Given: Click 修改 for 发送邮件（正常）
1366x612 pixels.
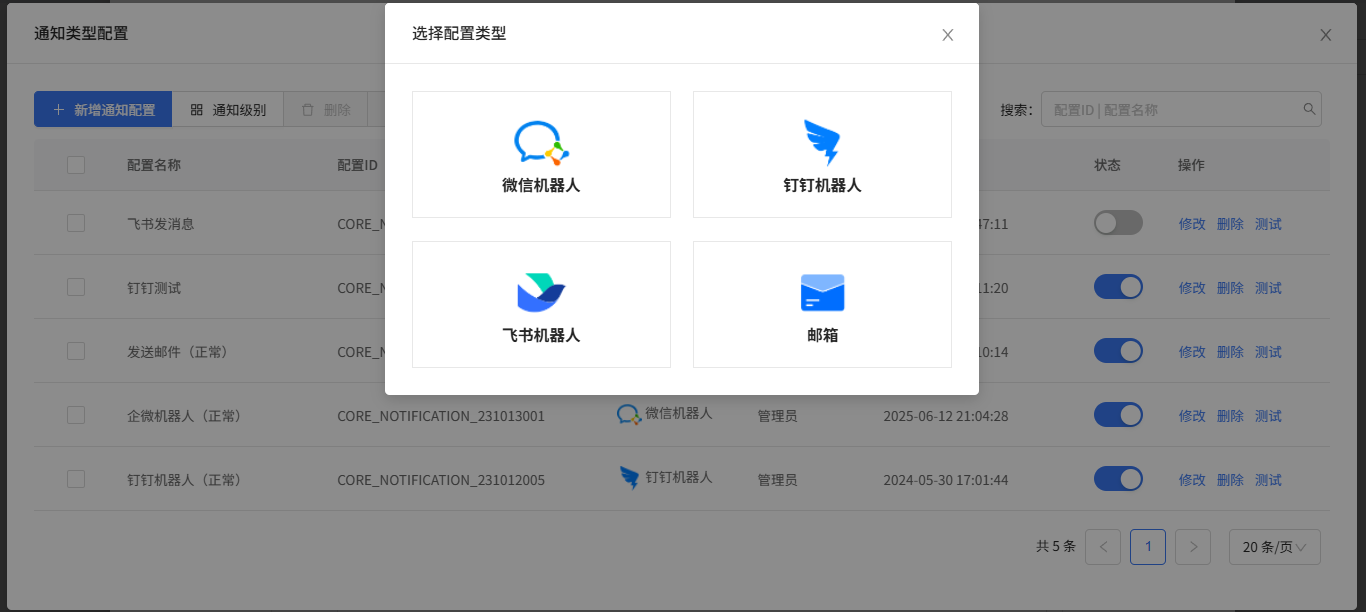Looking at the screenshot, I should pyautogui.click(x=1192, y=352).
